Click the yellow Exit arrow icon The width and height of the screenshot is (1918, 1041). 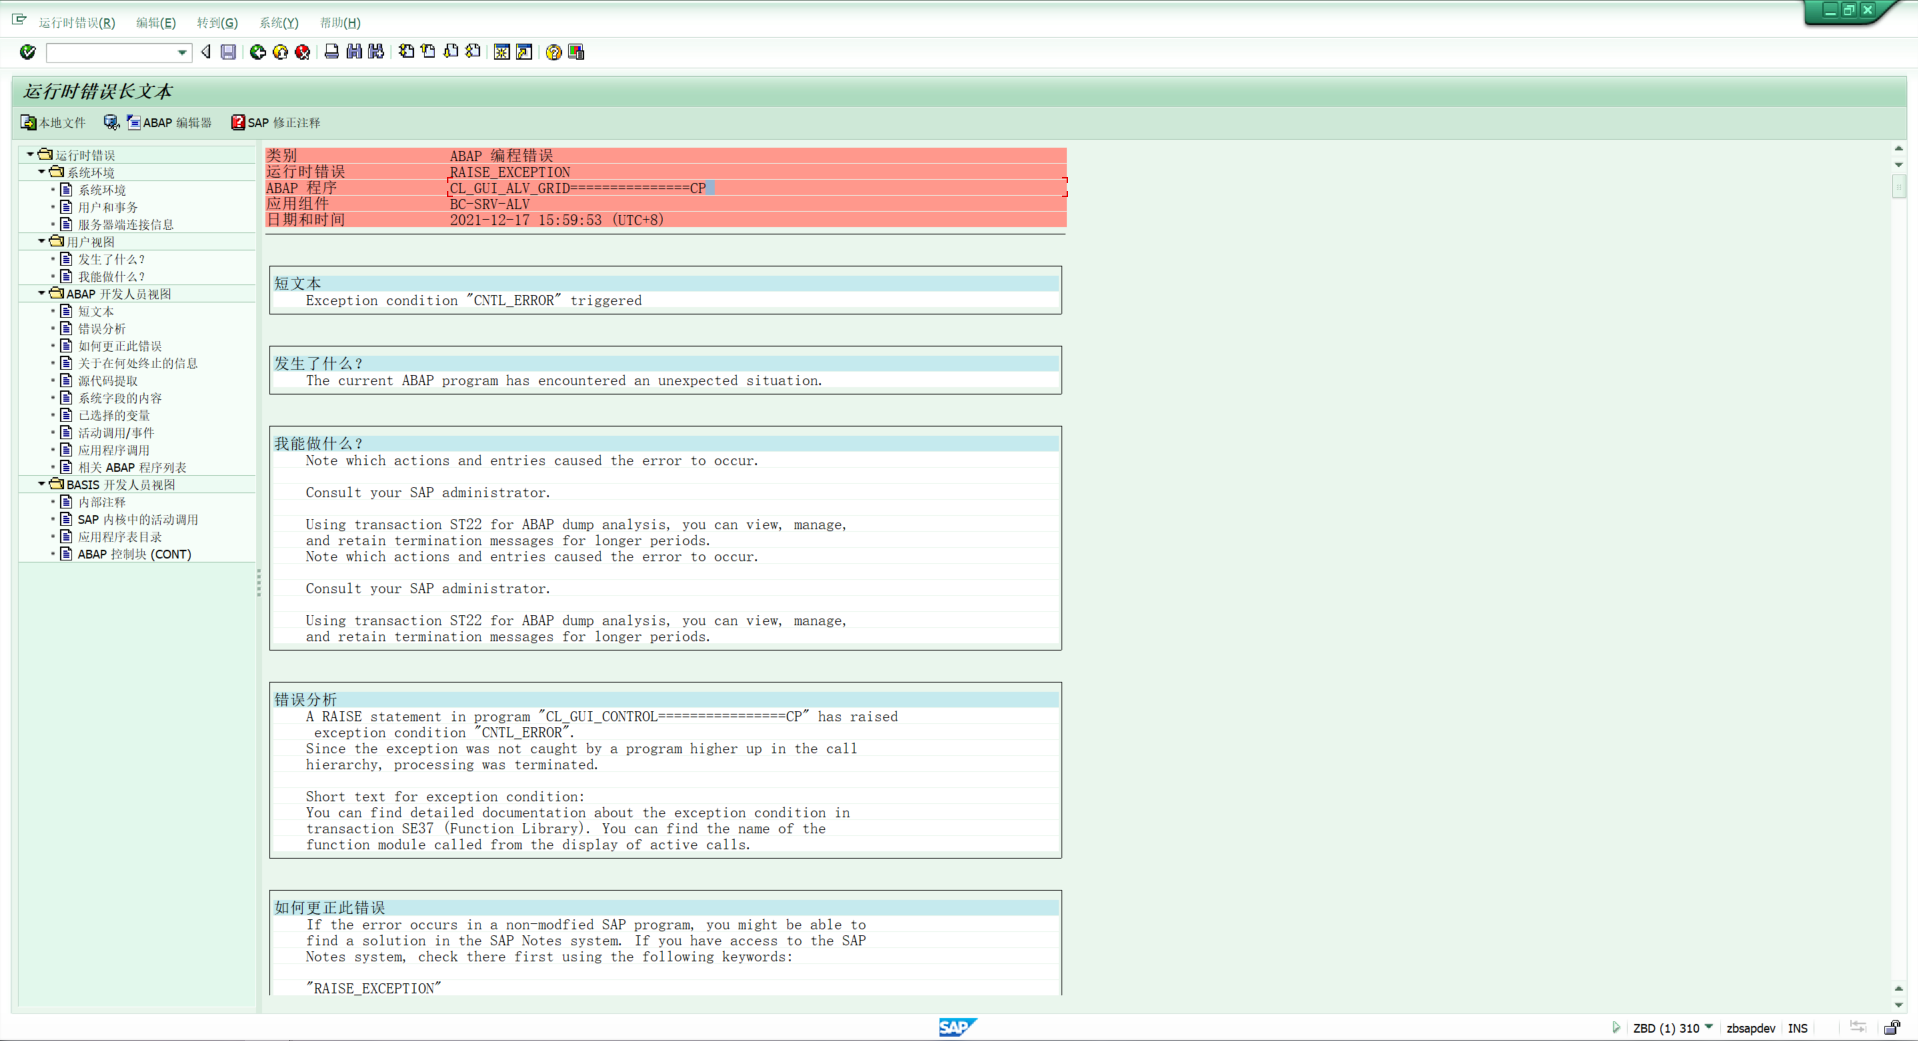coord(280,52)
